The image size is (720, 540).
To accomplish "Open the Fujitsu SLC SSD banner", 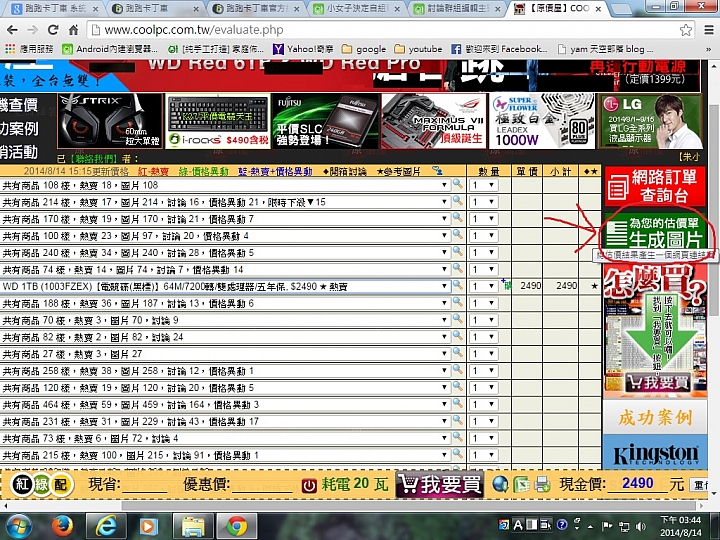I will 326,121.
